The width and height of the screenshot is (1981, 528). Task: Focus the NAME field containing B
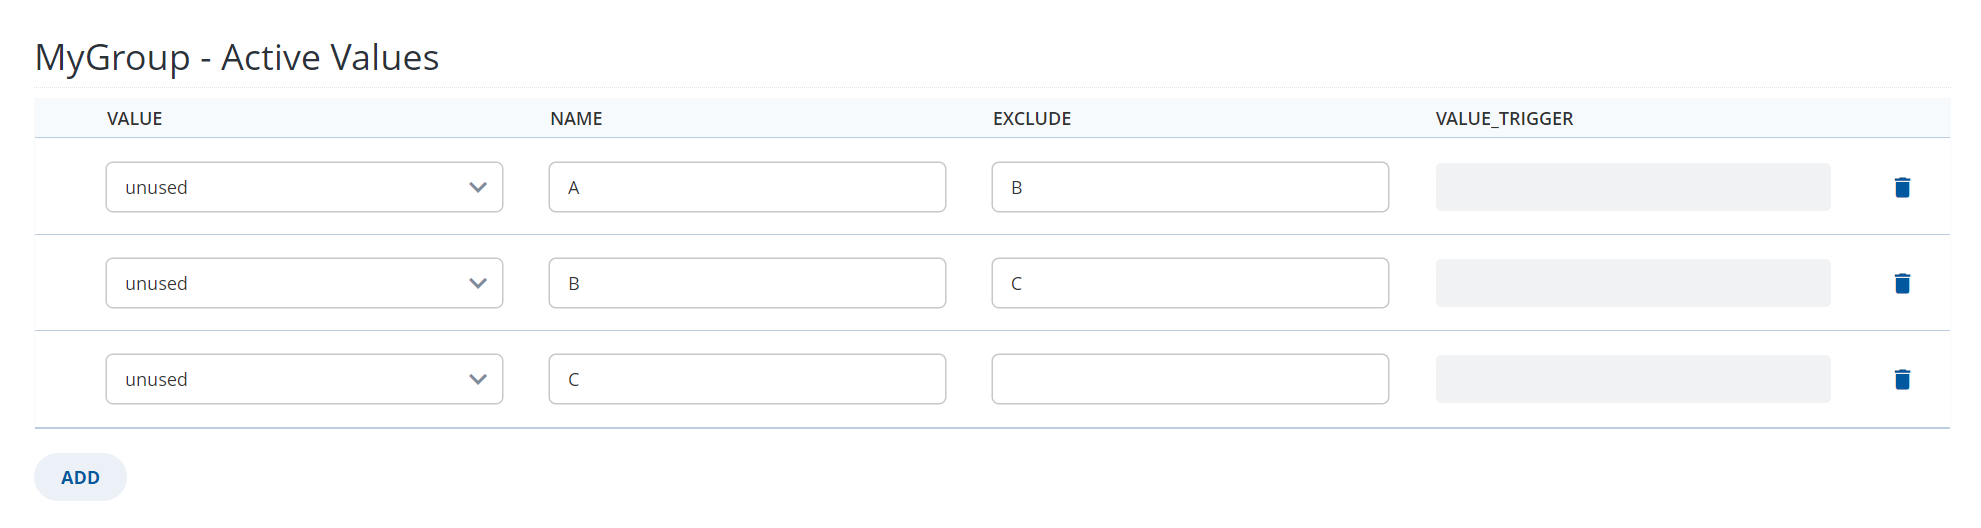(x=747, y=283)
